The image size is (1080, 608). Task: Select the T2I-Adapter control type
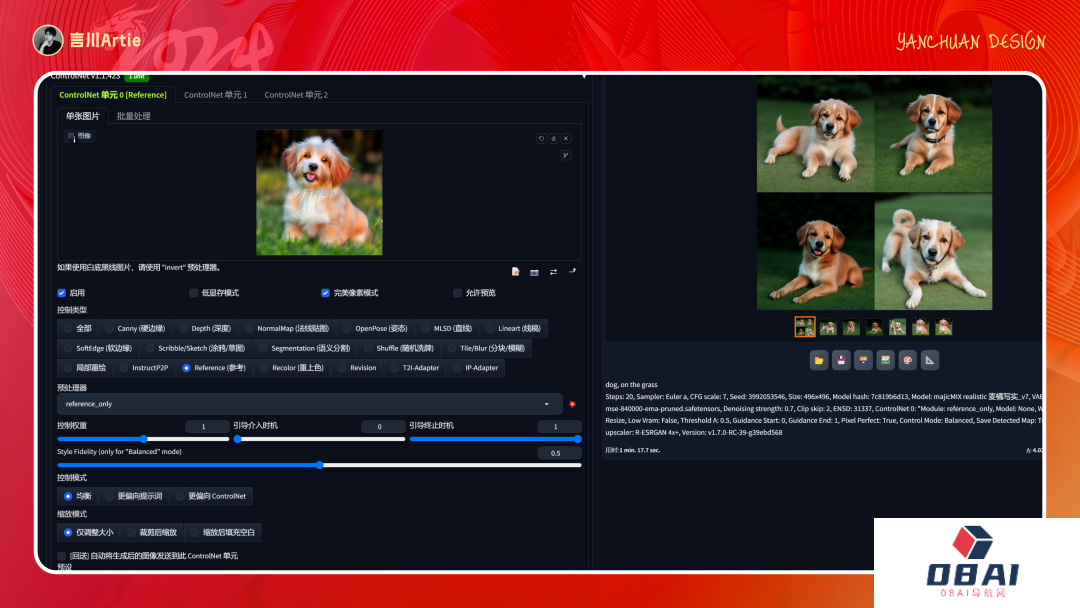pyautogui.click(x=415, y=368)
